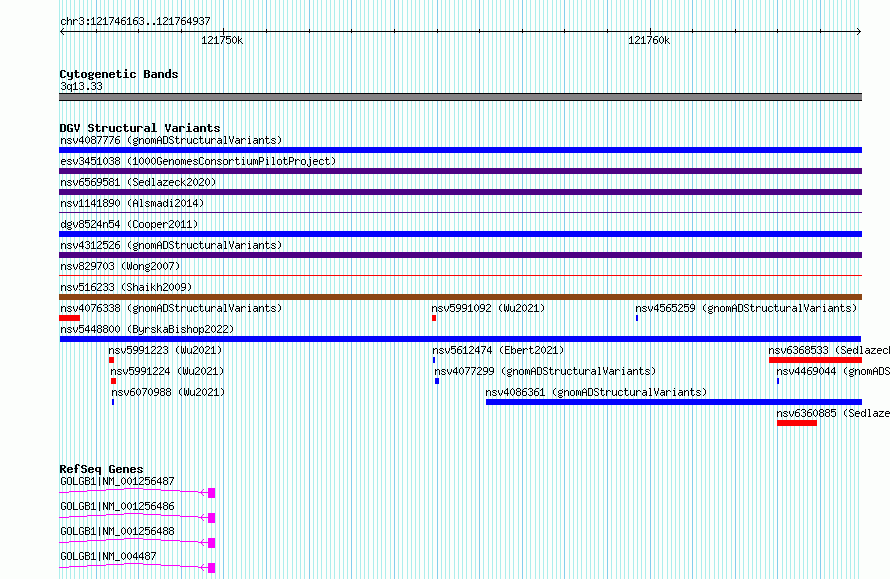Screen dimensions: 890x579
Task: Select the magenta exon of NM_001256488
Action: [211, 543]
